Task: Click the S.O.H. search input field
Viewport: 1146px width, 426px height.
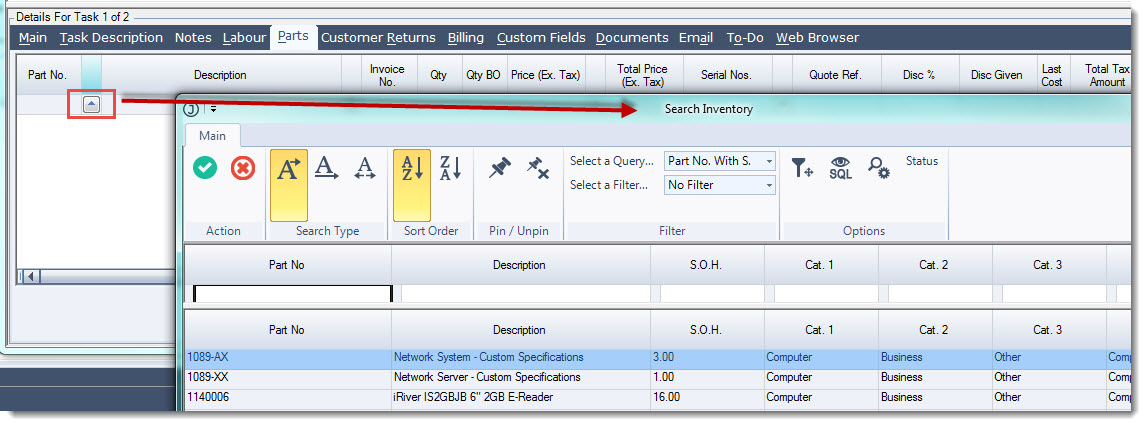Action: (712, 294)
